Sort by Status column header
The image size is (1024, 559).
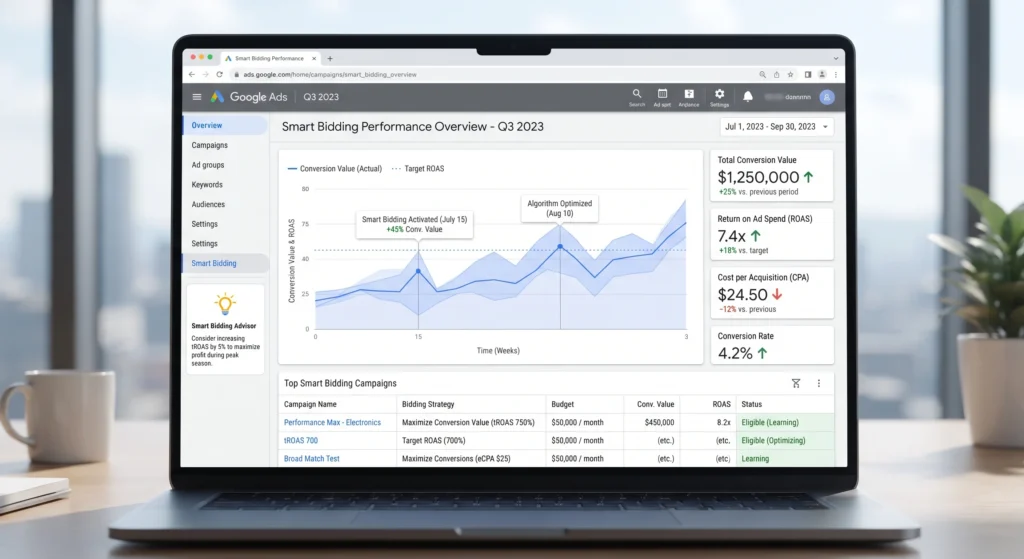[752, 404]
